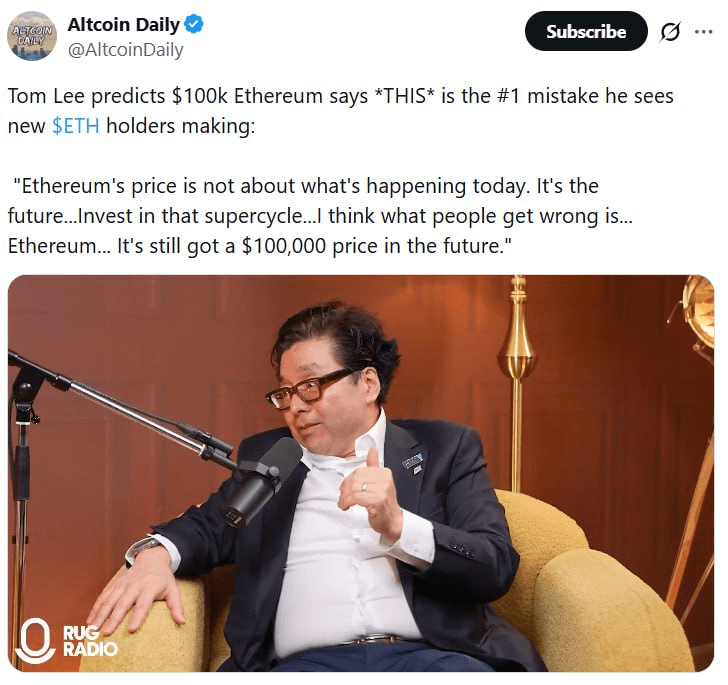Screen dimensions: 728x685
Task: Click the Altcoin Daily display name
Action: coord(124,25)
